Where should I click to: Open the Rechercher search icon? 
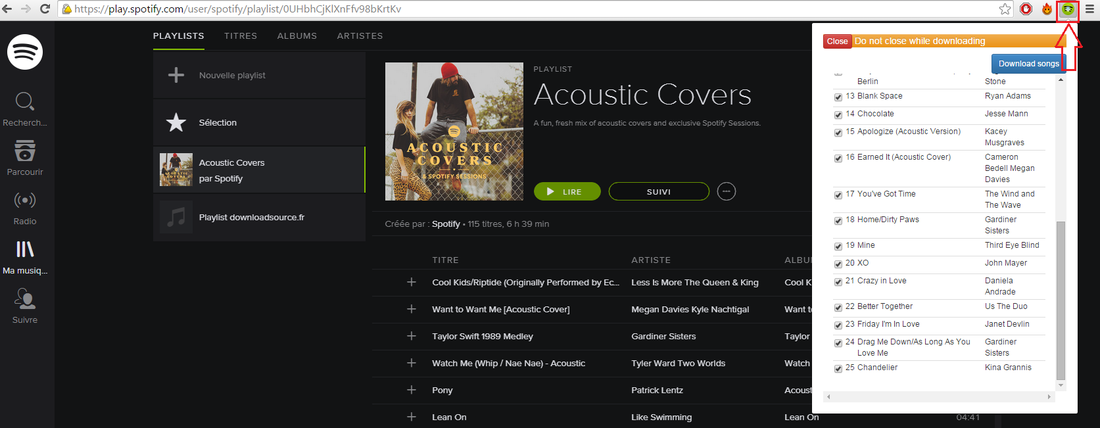coord(25,103)
